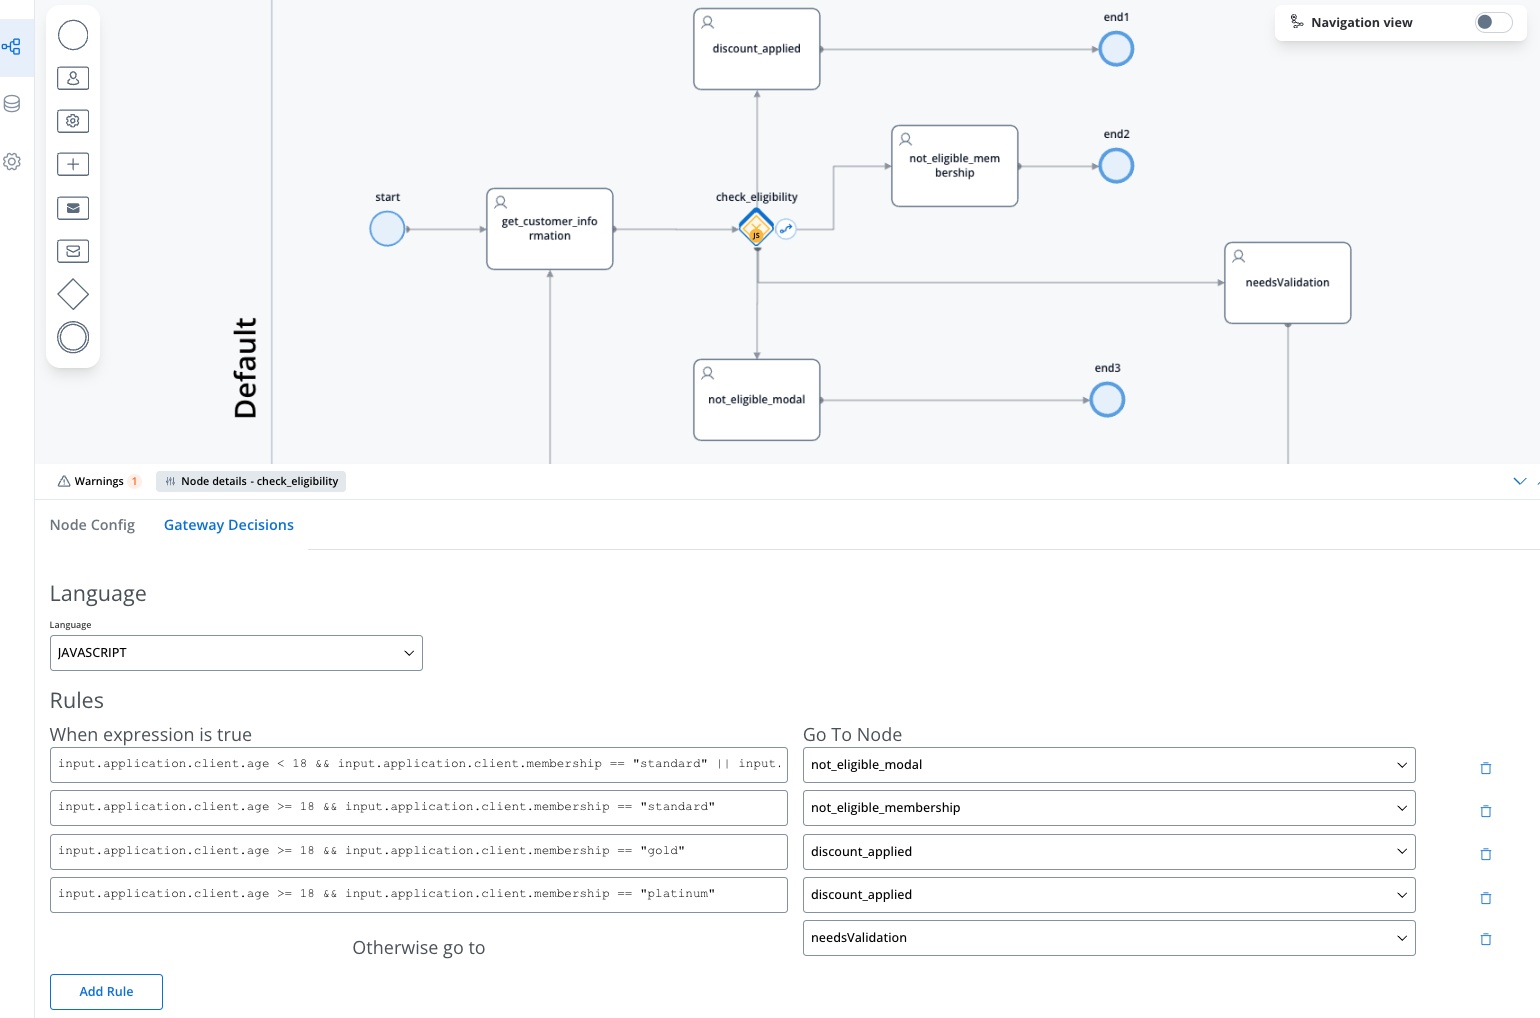Open the platinum rule discount_applied dropdown
The width and height of the screenshot is (1540, 1018).
coord(1109,895)
